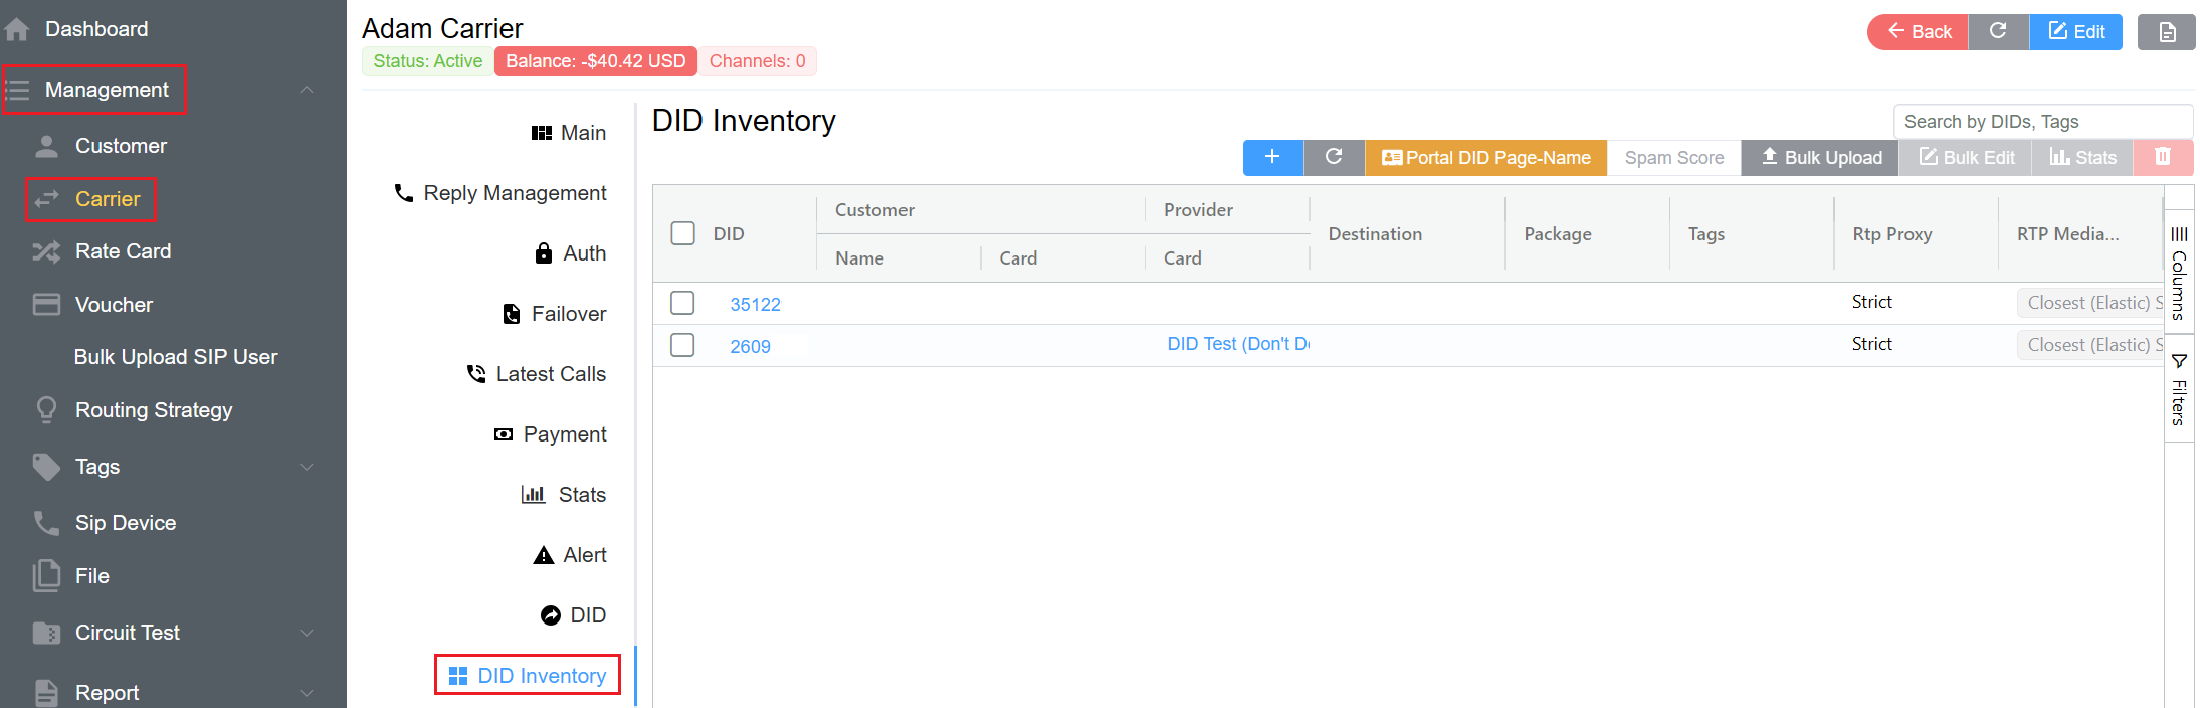Click the header refresh icon beside Back
The height and width of the screenshot is (708, 2200).
click(x=1998, y=31)
